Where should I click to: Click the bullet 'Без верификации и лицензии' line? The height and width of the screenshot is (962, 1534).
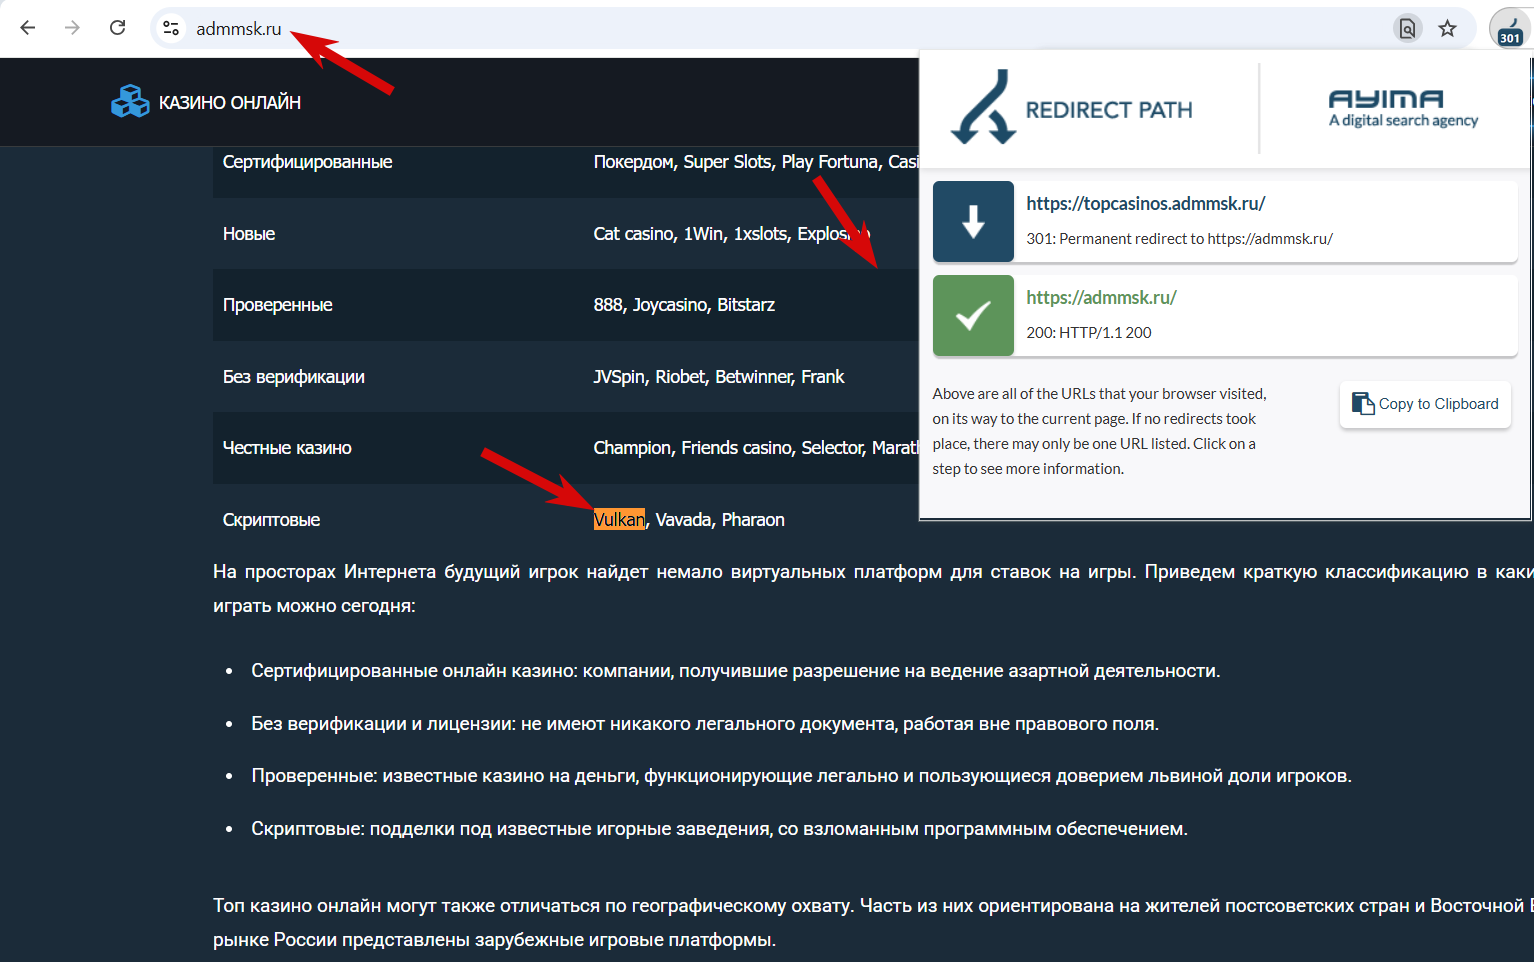705,724
